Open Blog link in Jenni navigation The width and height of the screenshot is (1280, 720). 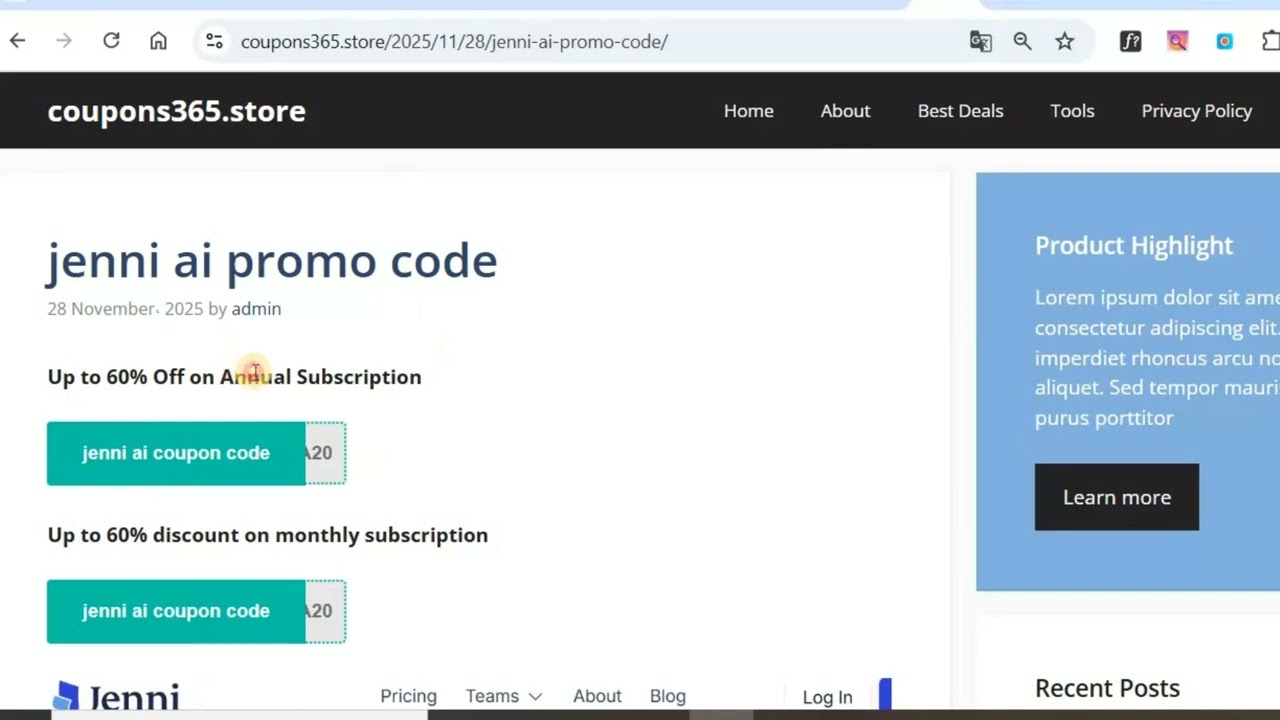click(667, 696)
